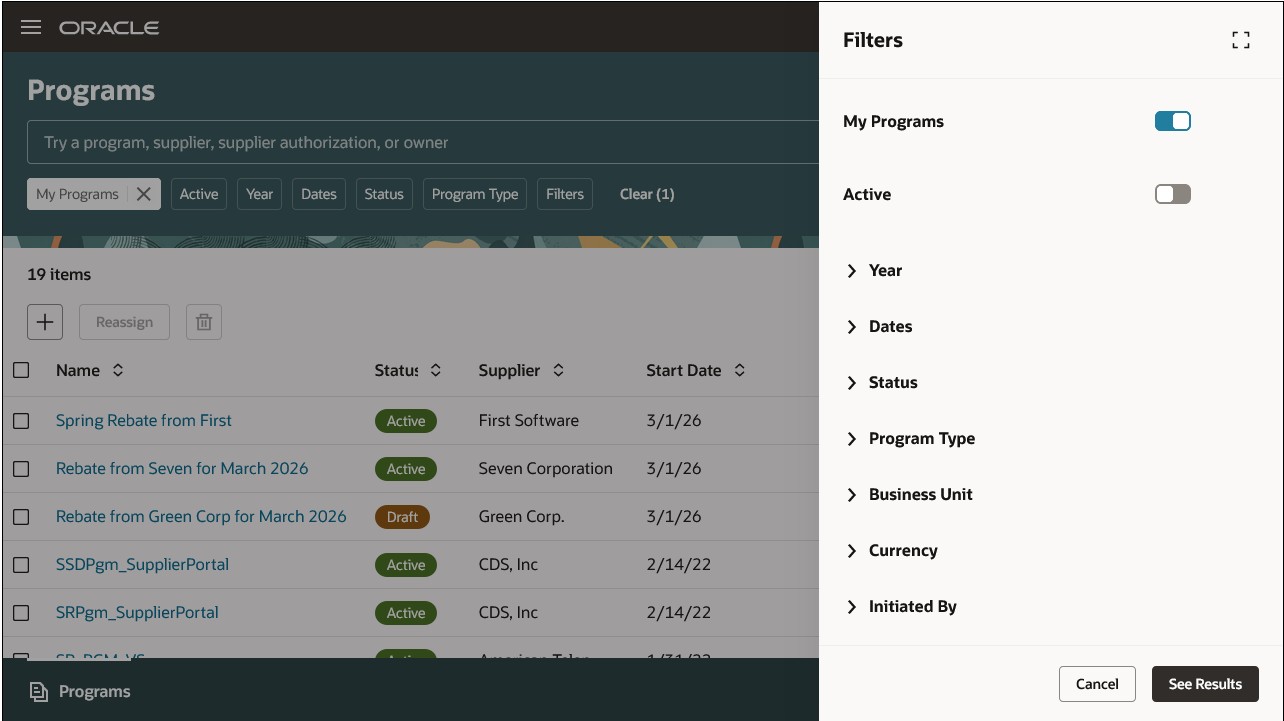Open the Rebate from Seven for March 2026 program
Image resolution: width=1284 pixels, height=721 pixels.
[x=182, y=468]
